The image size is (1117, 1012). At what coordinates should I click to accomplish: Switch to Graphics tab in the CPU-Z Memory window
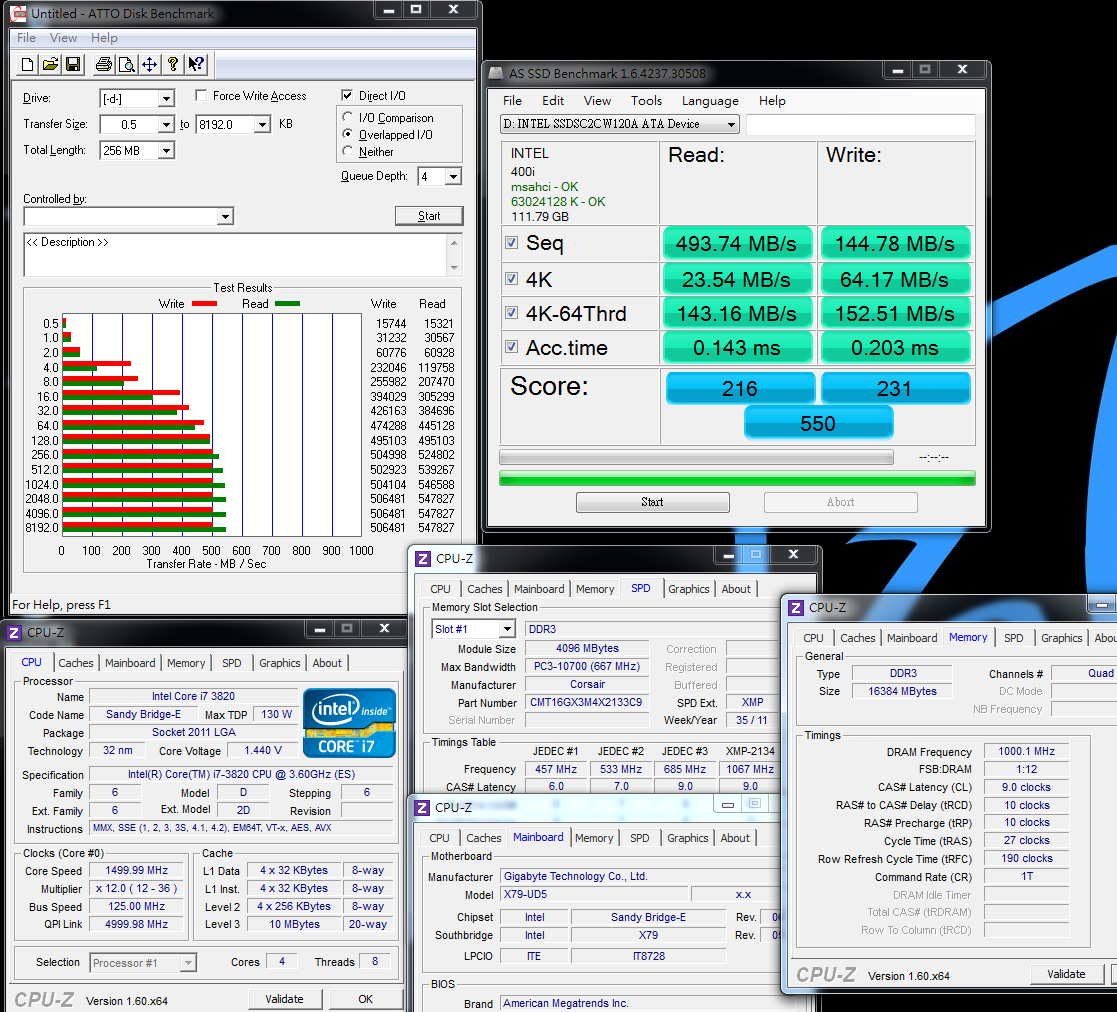click(x=1061, y=638)
